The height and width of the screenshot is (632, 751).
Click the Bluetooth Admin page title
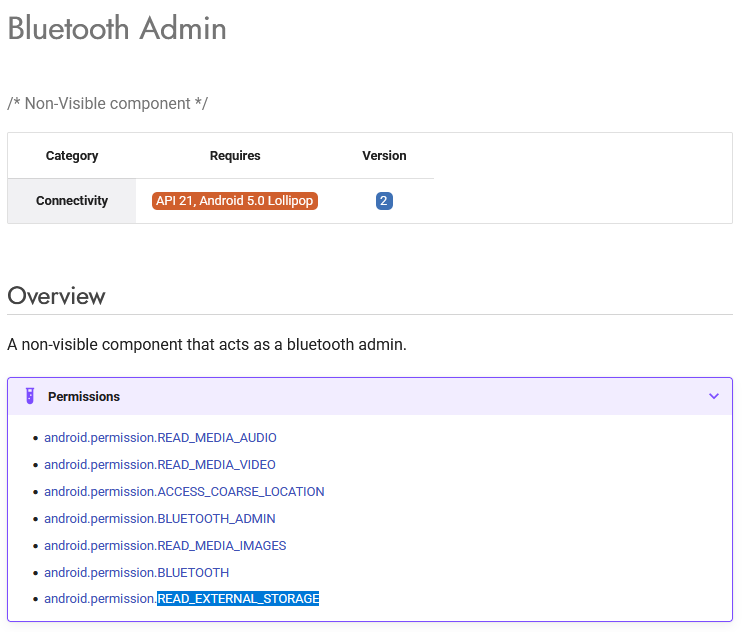(117, 28)
